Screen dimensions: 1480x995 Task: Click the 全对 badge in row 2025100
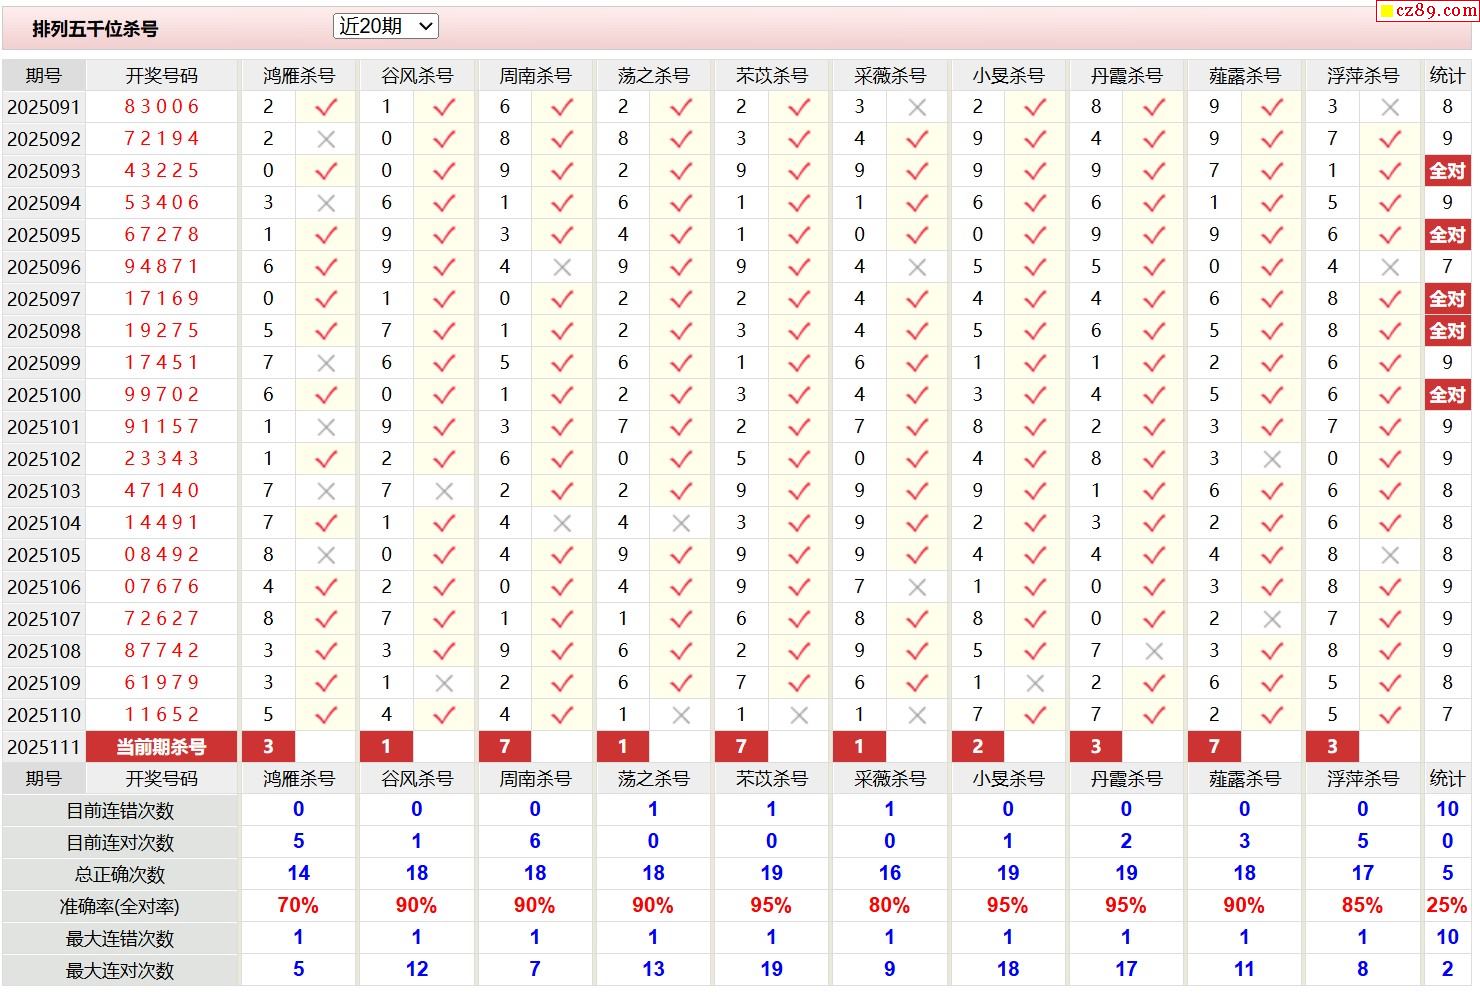pos(1447,395)
